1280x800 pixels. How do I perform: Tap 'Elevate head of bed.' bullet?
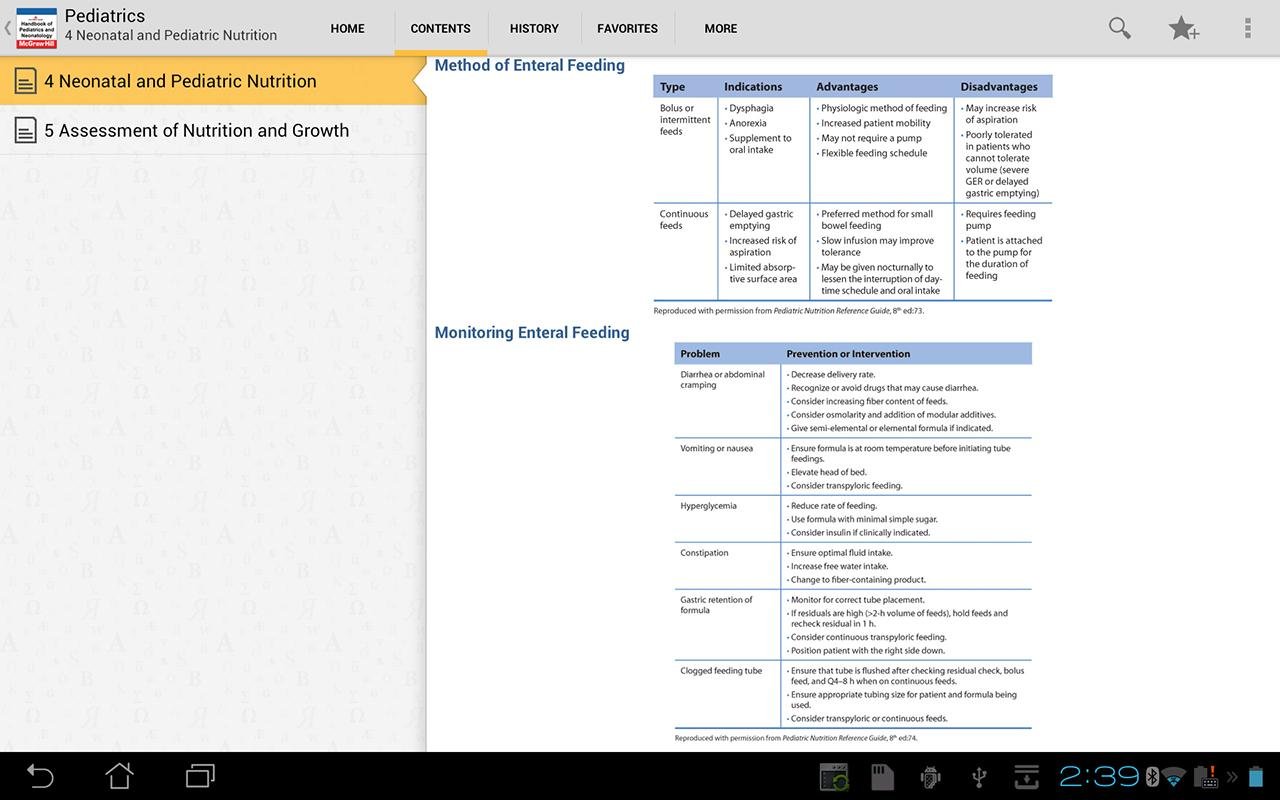[x=827, y=472]
